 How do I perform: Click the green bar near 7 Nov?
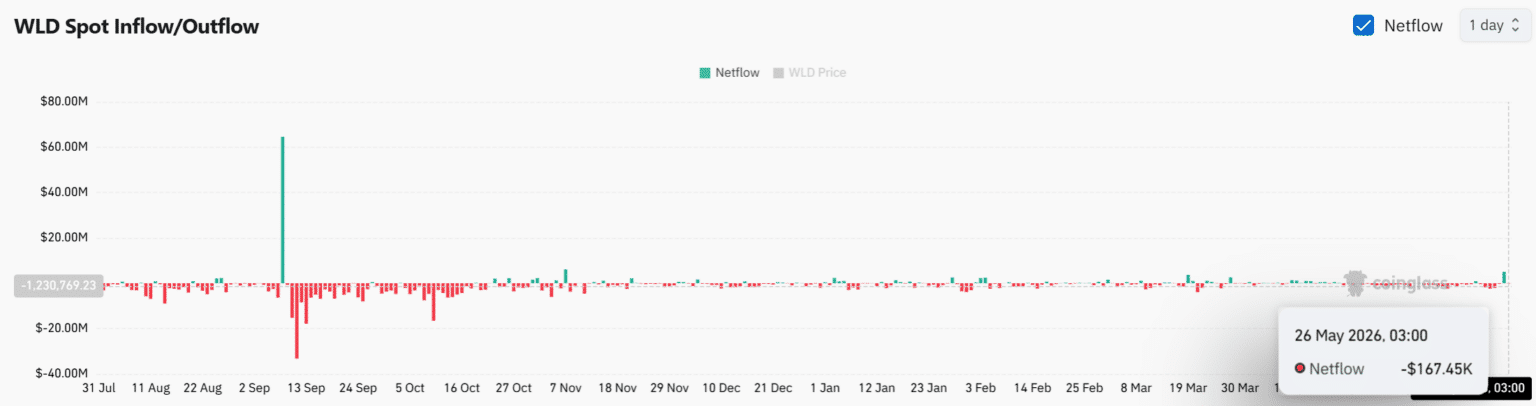click(566, 276)
